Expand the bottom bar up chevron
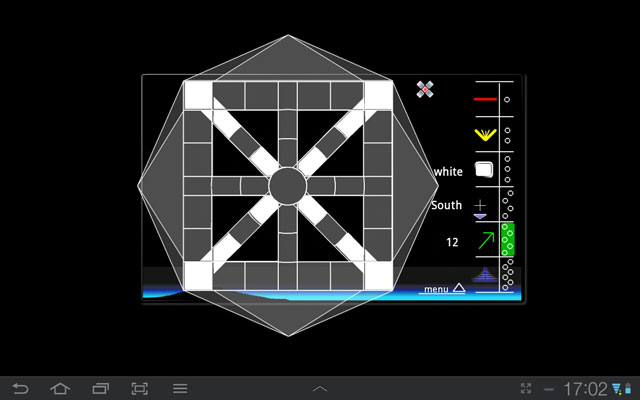Screen dimensions: 640x400 (320, 389)
